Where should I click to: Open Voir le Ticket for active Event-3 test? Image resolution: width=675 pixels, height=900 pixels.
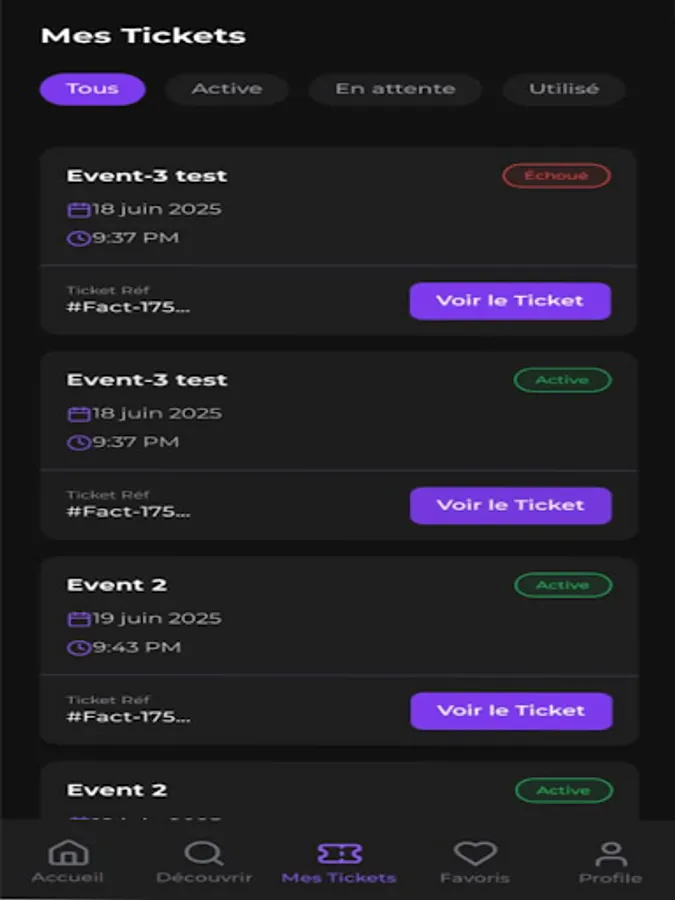(x=510, y=506)
